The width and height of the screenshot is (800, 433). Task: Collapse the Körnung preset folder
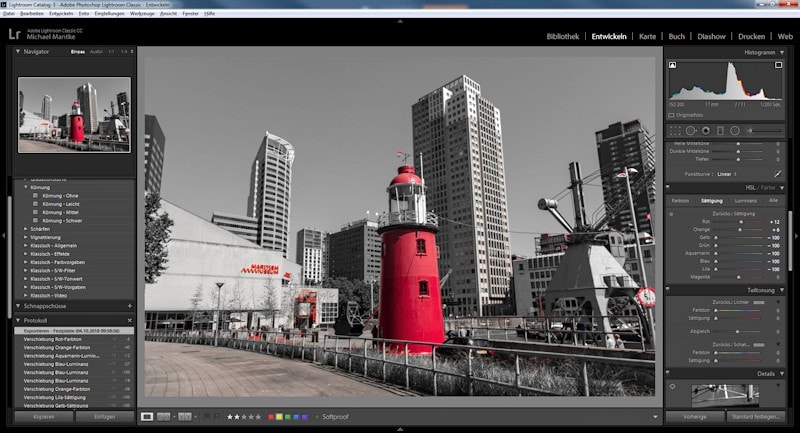pos(26,187)
